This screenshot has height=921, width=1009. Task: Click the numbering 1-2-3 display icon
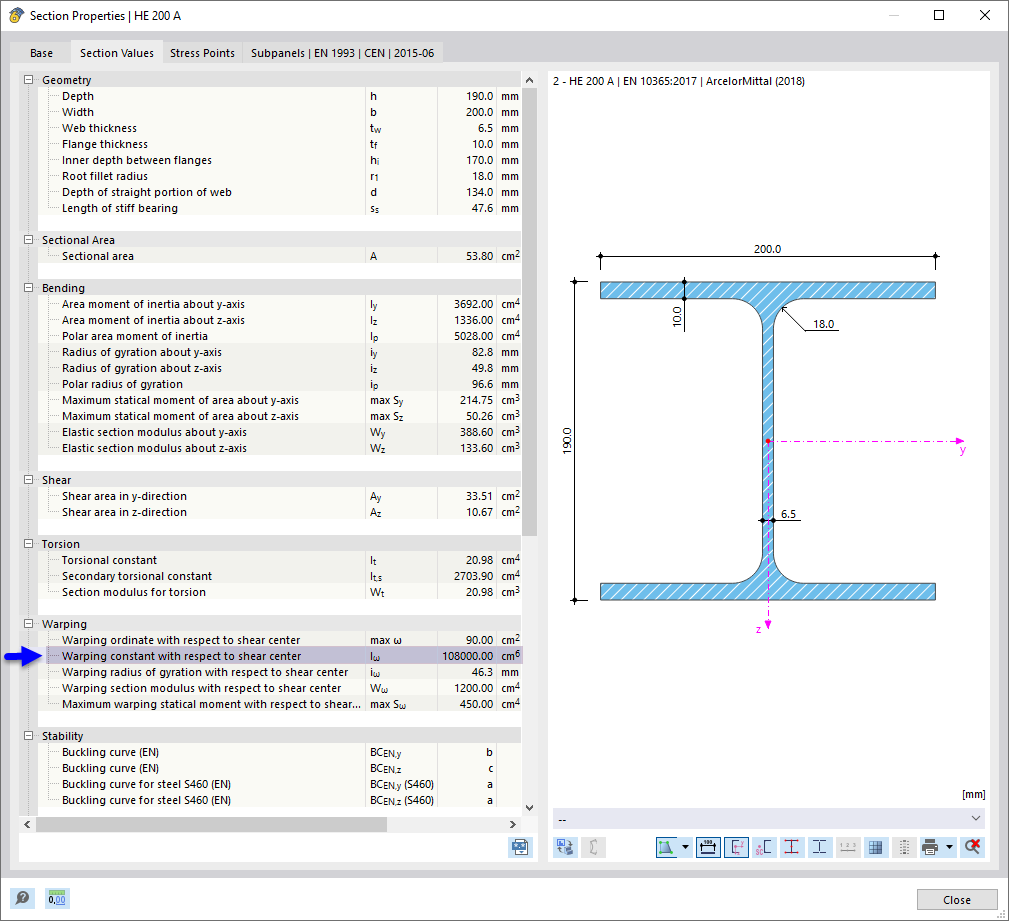pos(846,847)
